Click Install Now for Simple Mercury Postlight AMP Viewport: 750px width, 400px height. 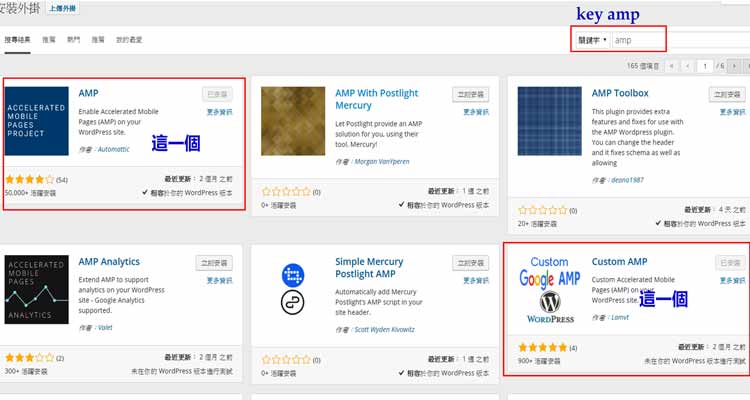click(471, 263)
